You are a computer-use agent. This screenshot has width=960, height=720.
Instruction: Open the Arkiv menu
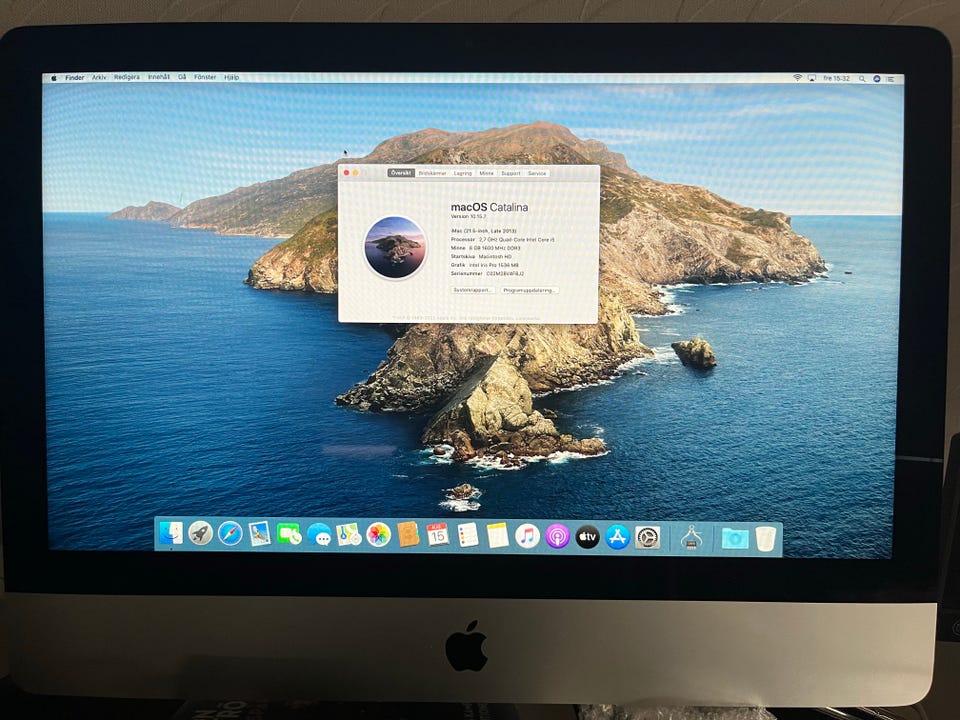click(x=99, y=77)
